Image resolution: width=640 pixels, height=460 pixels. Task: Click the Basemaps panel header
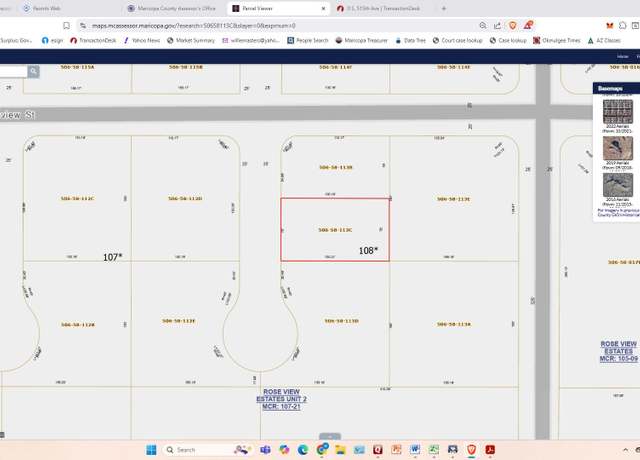[x=616, y=88]
